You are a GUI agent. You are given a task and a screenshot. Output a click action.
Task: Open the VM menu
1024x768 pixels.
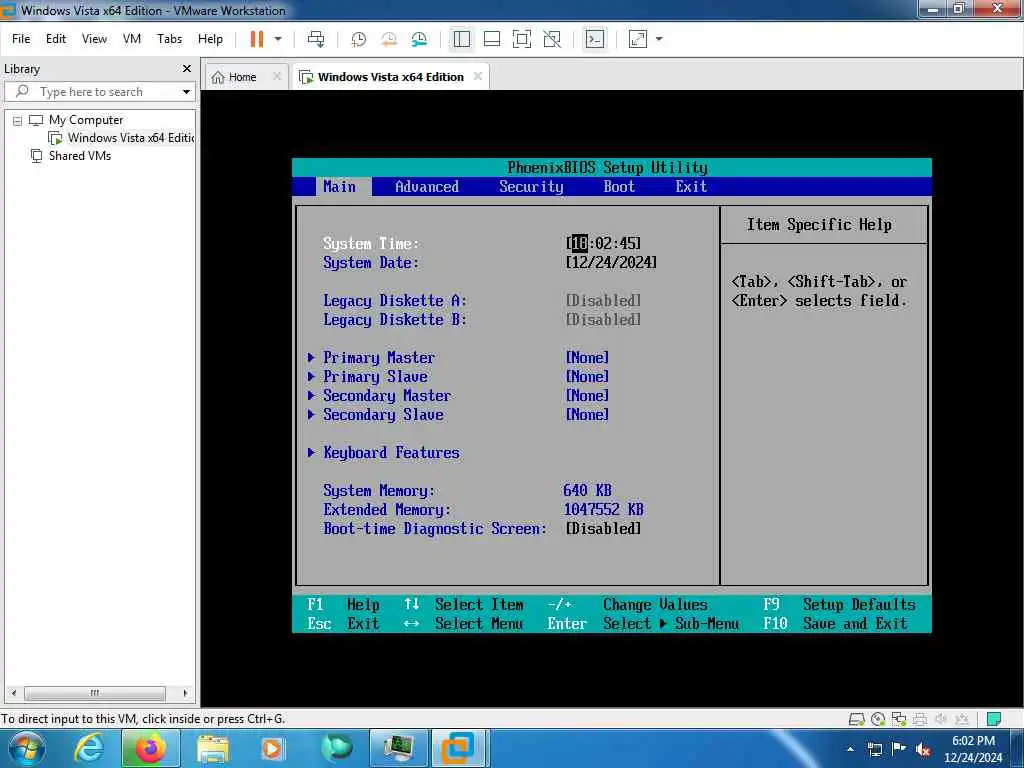(132, 39)
